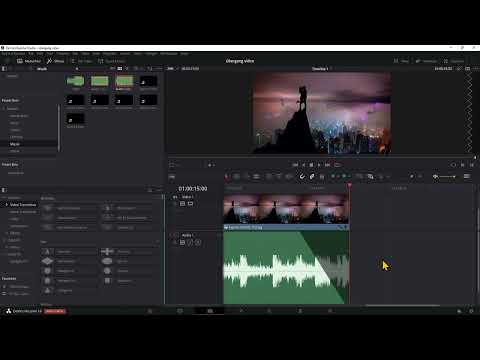This screenshot has width=480, height=360.
Task: Select the audio clip thumbnail in the third row
Action: pyautogui.click(x=76, y=119)
